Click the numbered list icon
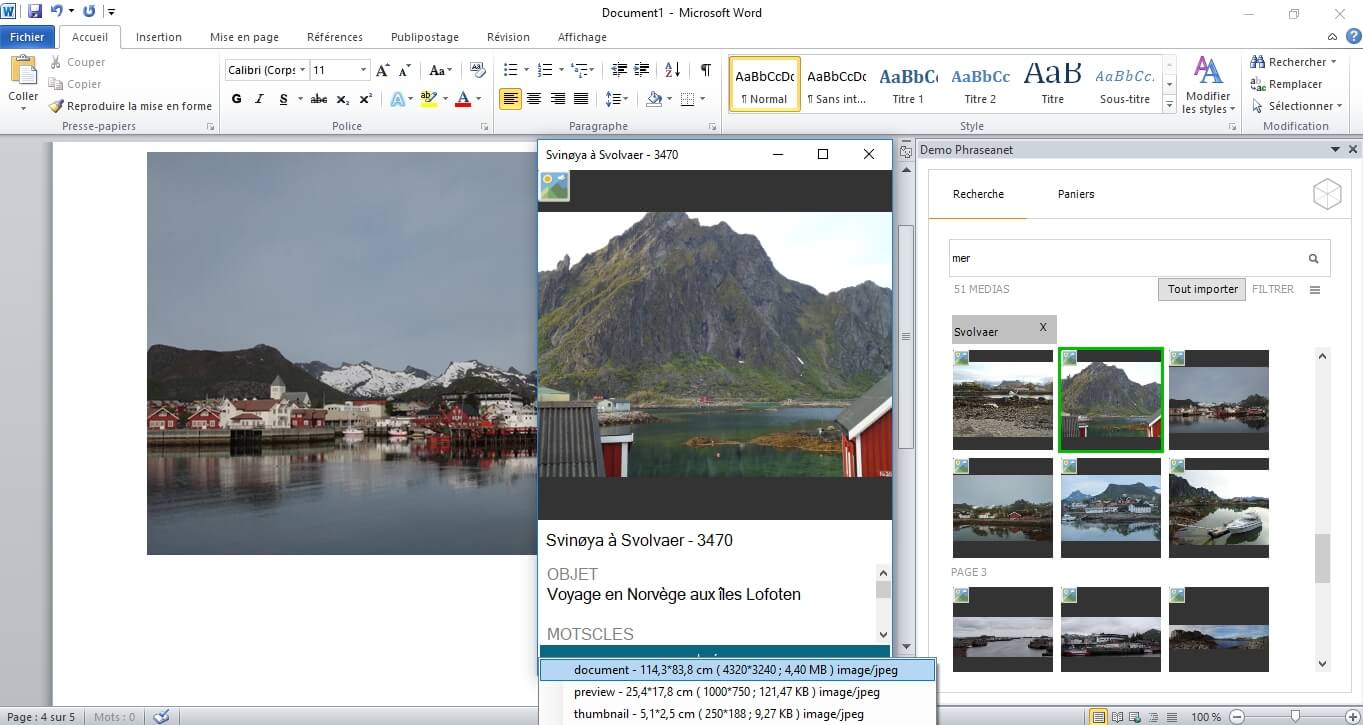The height and width of the screenshot is (725, 1363). coord(544,70)
